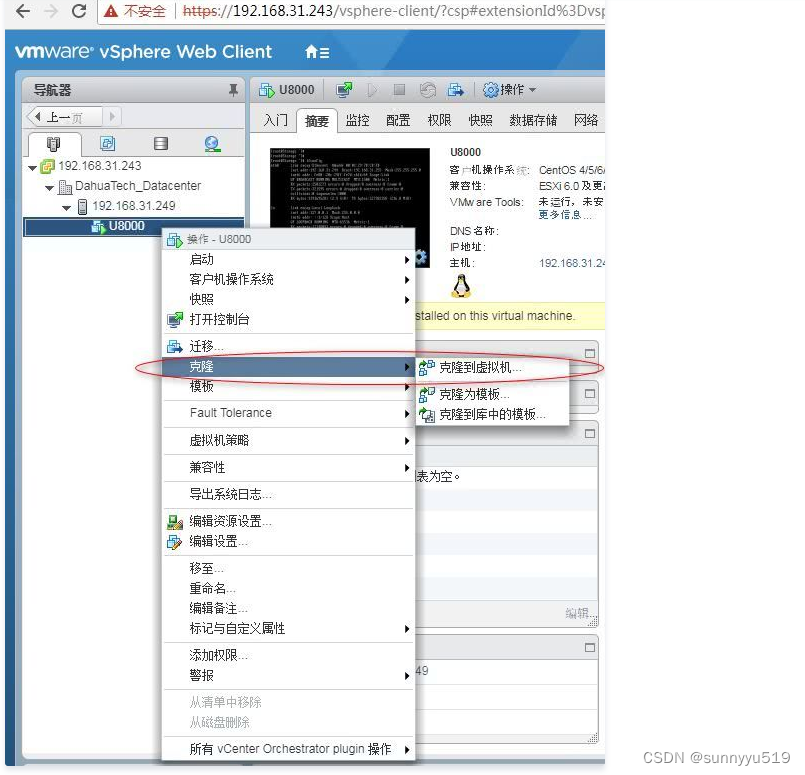Choose 编辑备注 menu entry
The width and height of the screenshot is (805, 775).
tap(288, 609)
